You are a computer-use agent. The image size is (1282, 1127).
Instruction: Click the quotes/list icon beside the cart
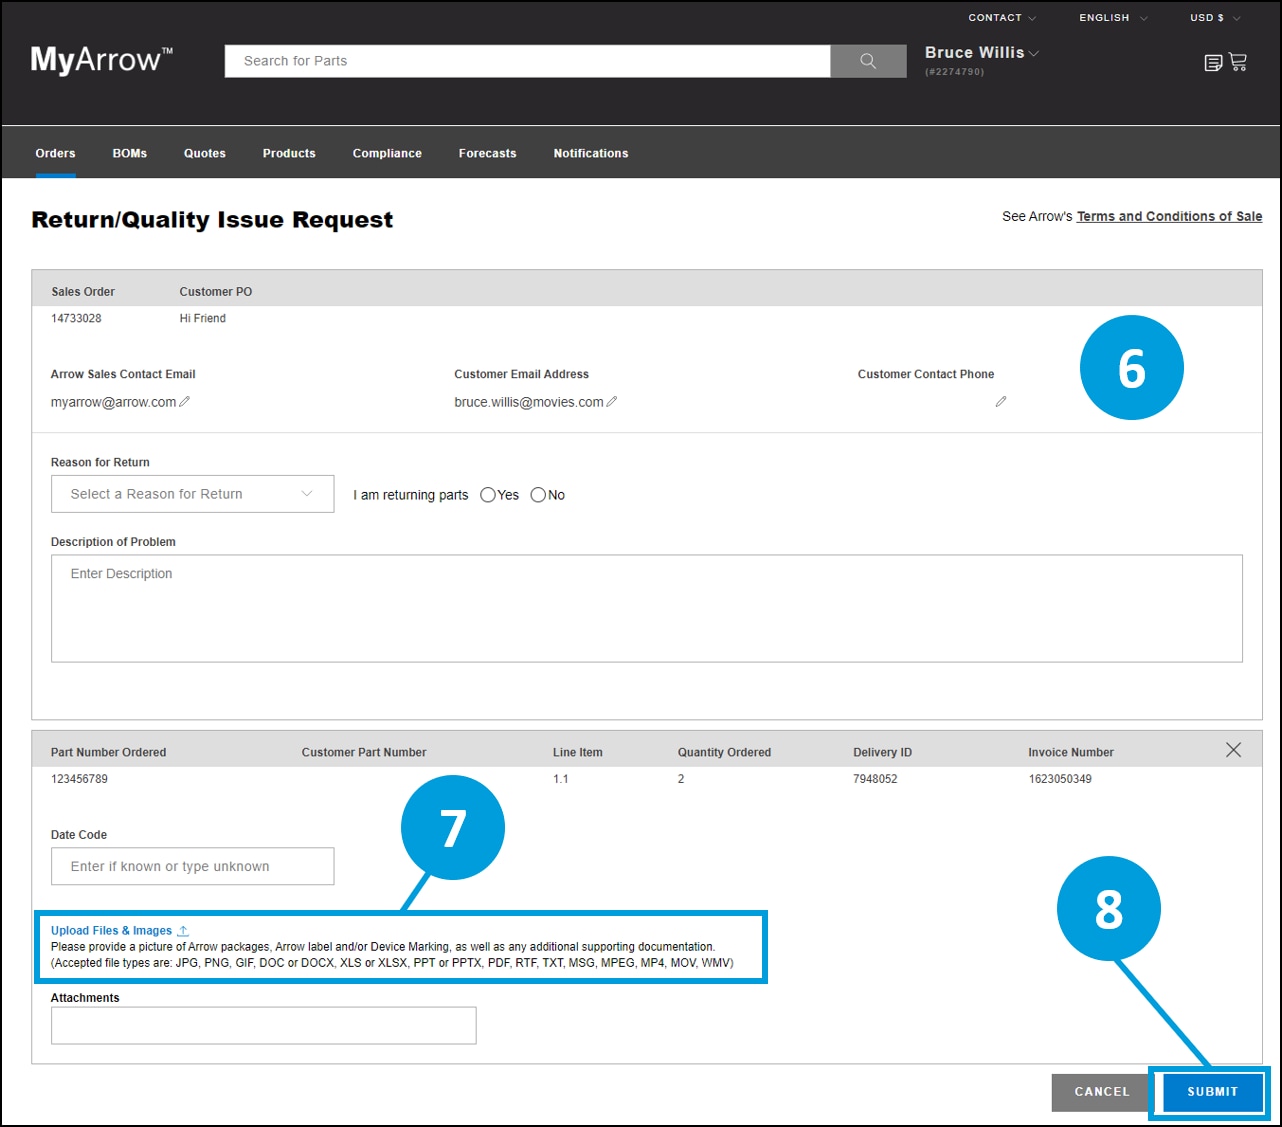click(1211, 62)
